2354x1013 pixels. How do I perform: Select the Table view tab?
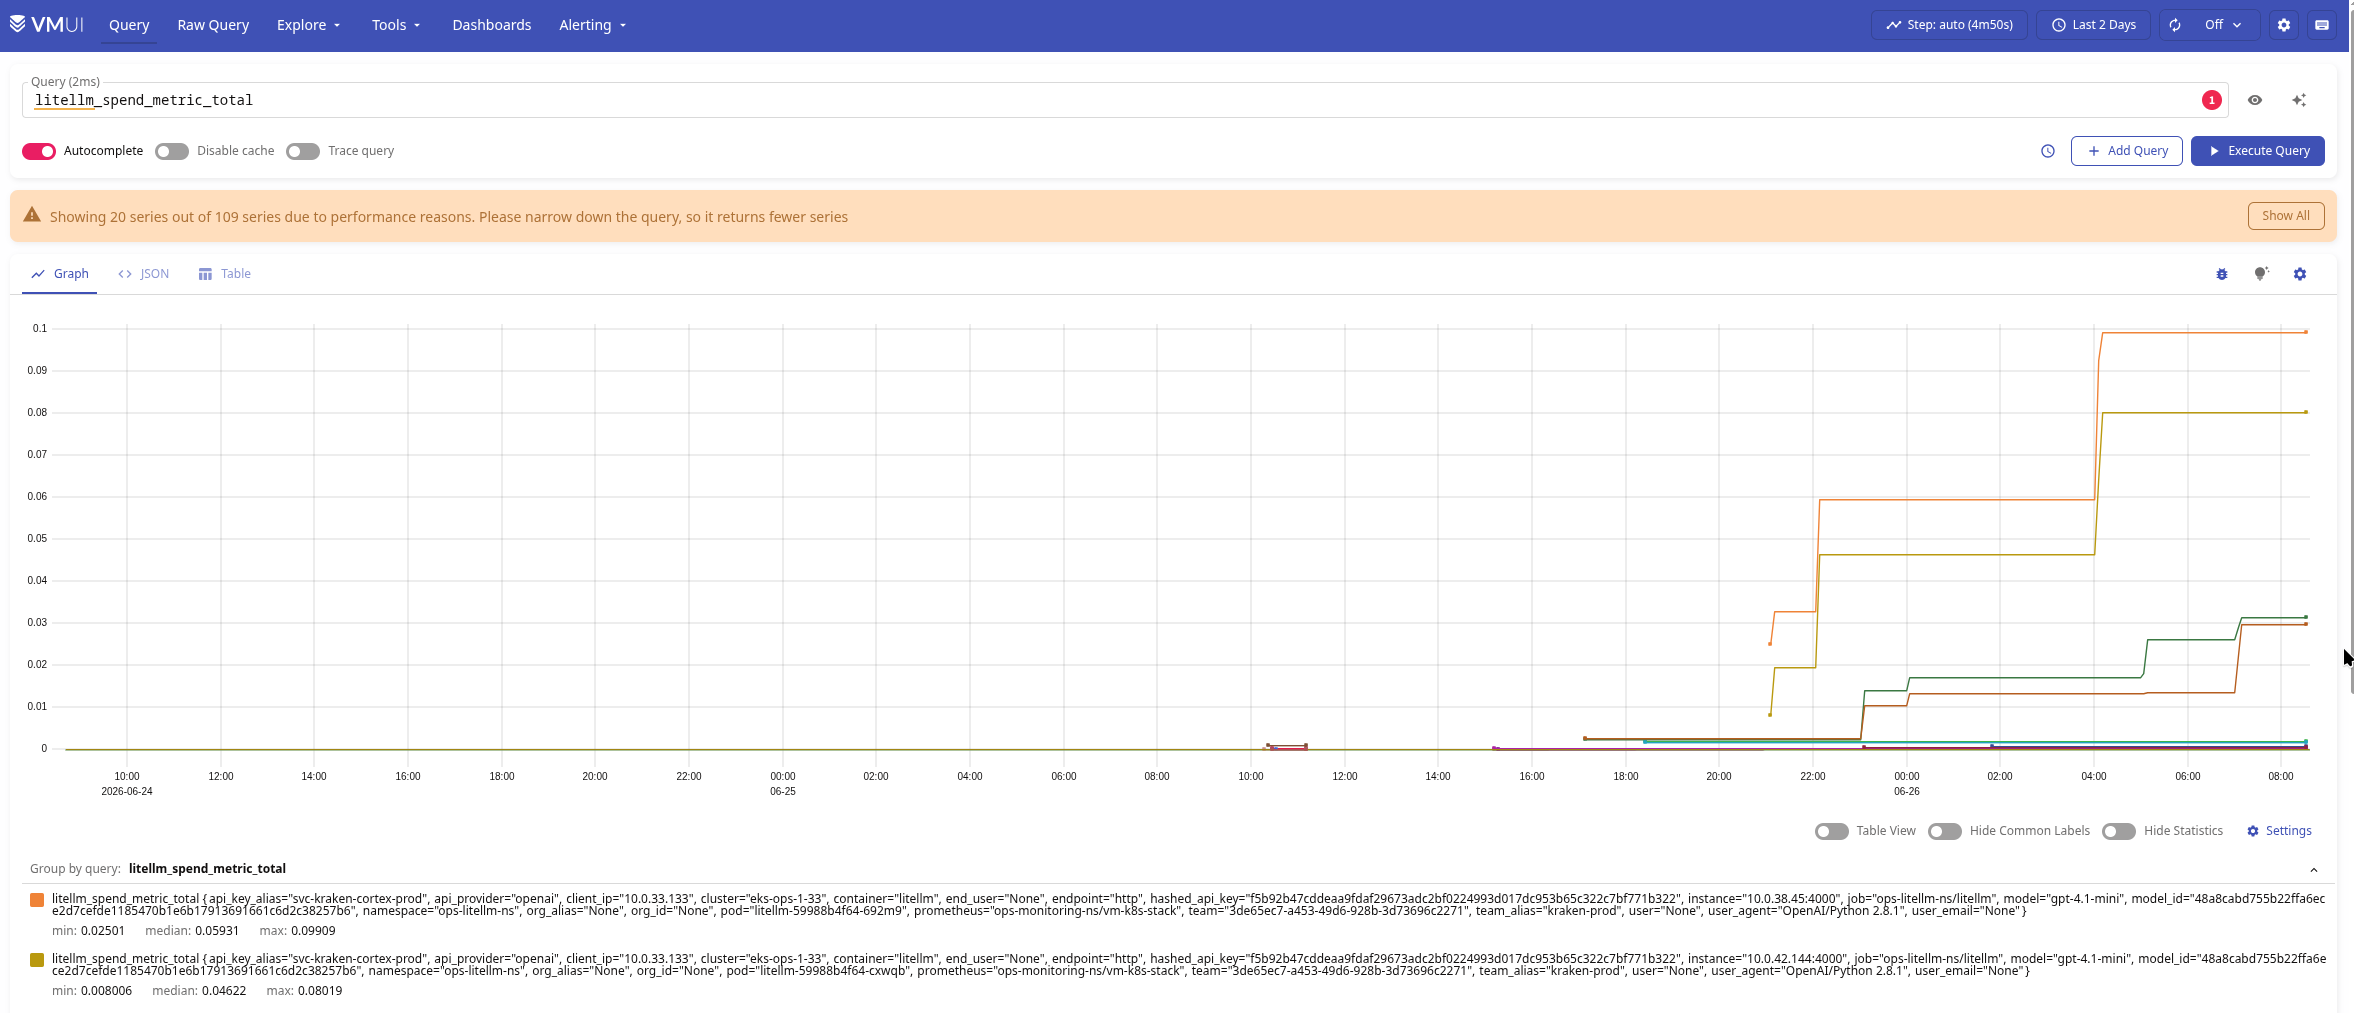pos(225,274)
